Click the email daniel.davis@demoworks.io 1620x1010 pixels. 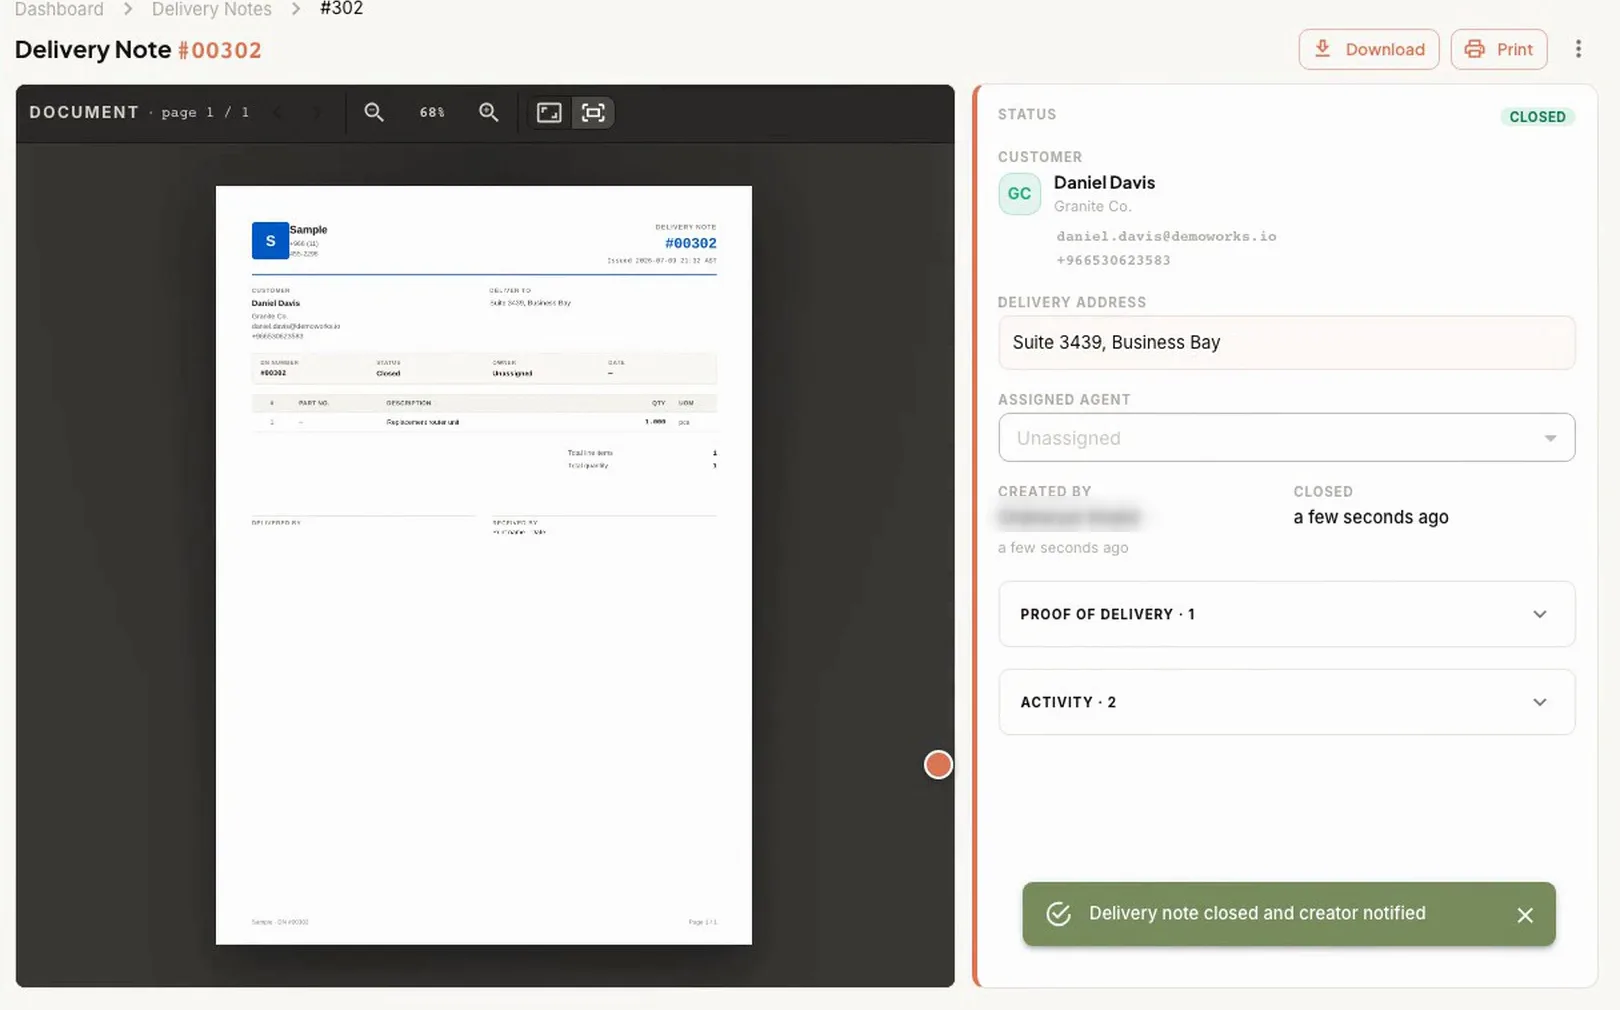[x=1166, y=236]
